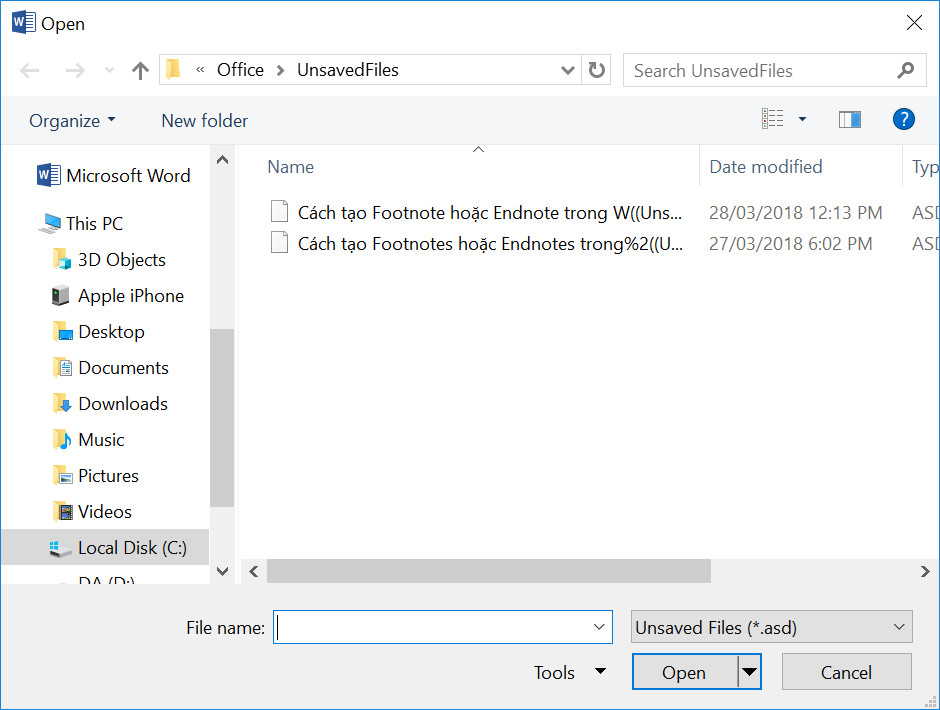Go to the Downloads folder
Screen dimensions: 940x710
tap(122, 404)
